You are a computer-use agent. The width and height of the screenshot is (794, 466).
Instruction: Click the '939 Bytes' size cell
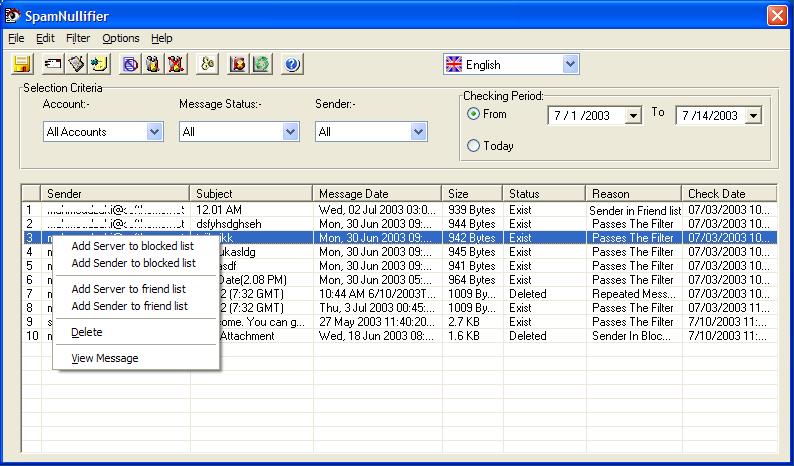tap(472, 210)
